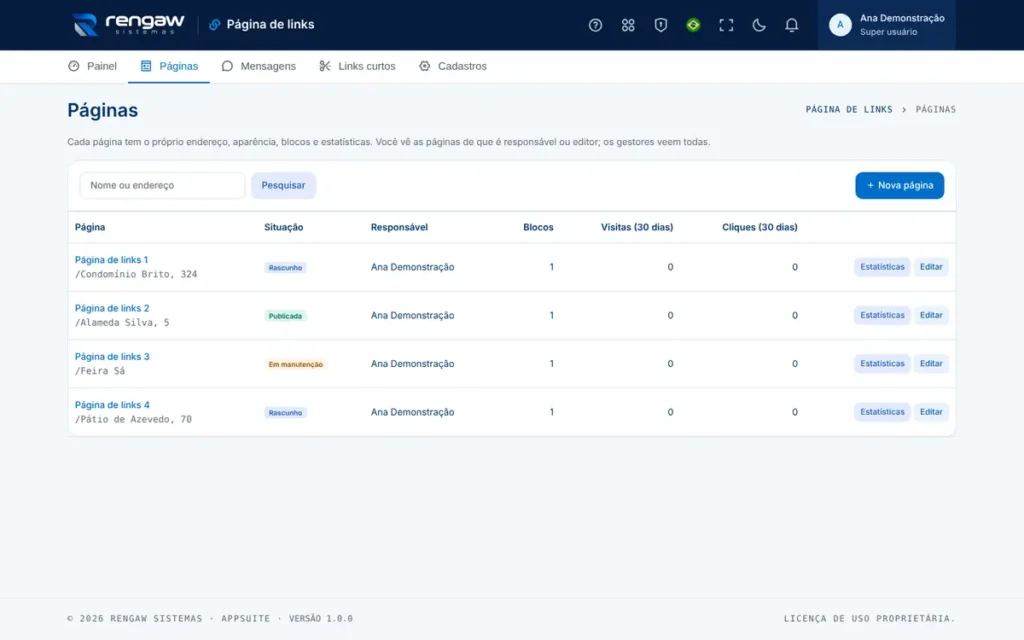
Task: Click the address /Feira Sá
Action: [x=100, y=371]
